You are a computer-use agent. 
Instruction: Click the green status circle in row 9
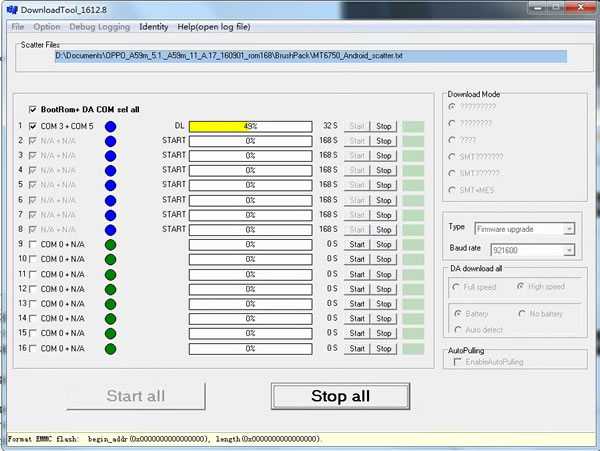(x=110, y=244)
